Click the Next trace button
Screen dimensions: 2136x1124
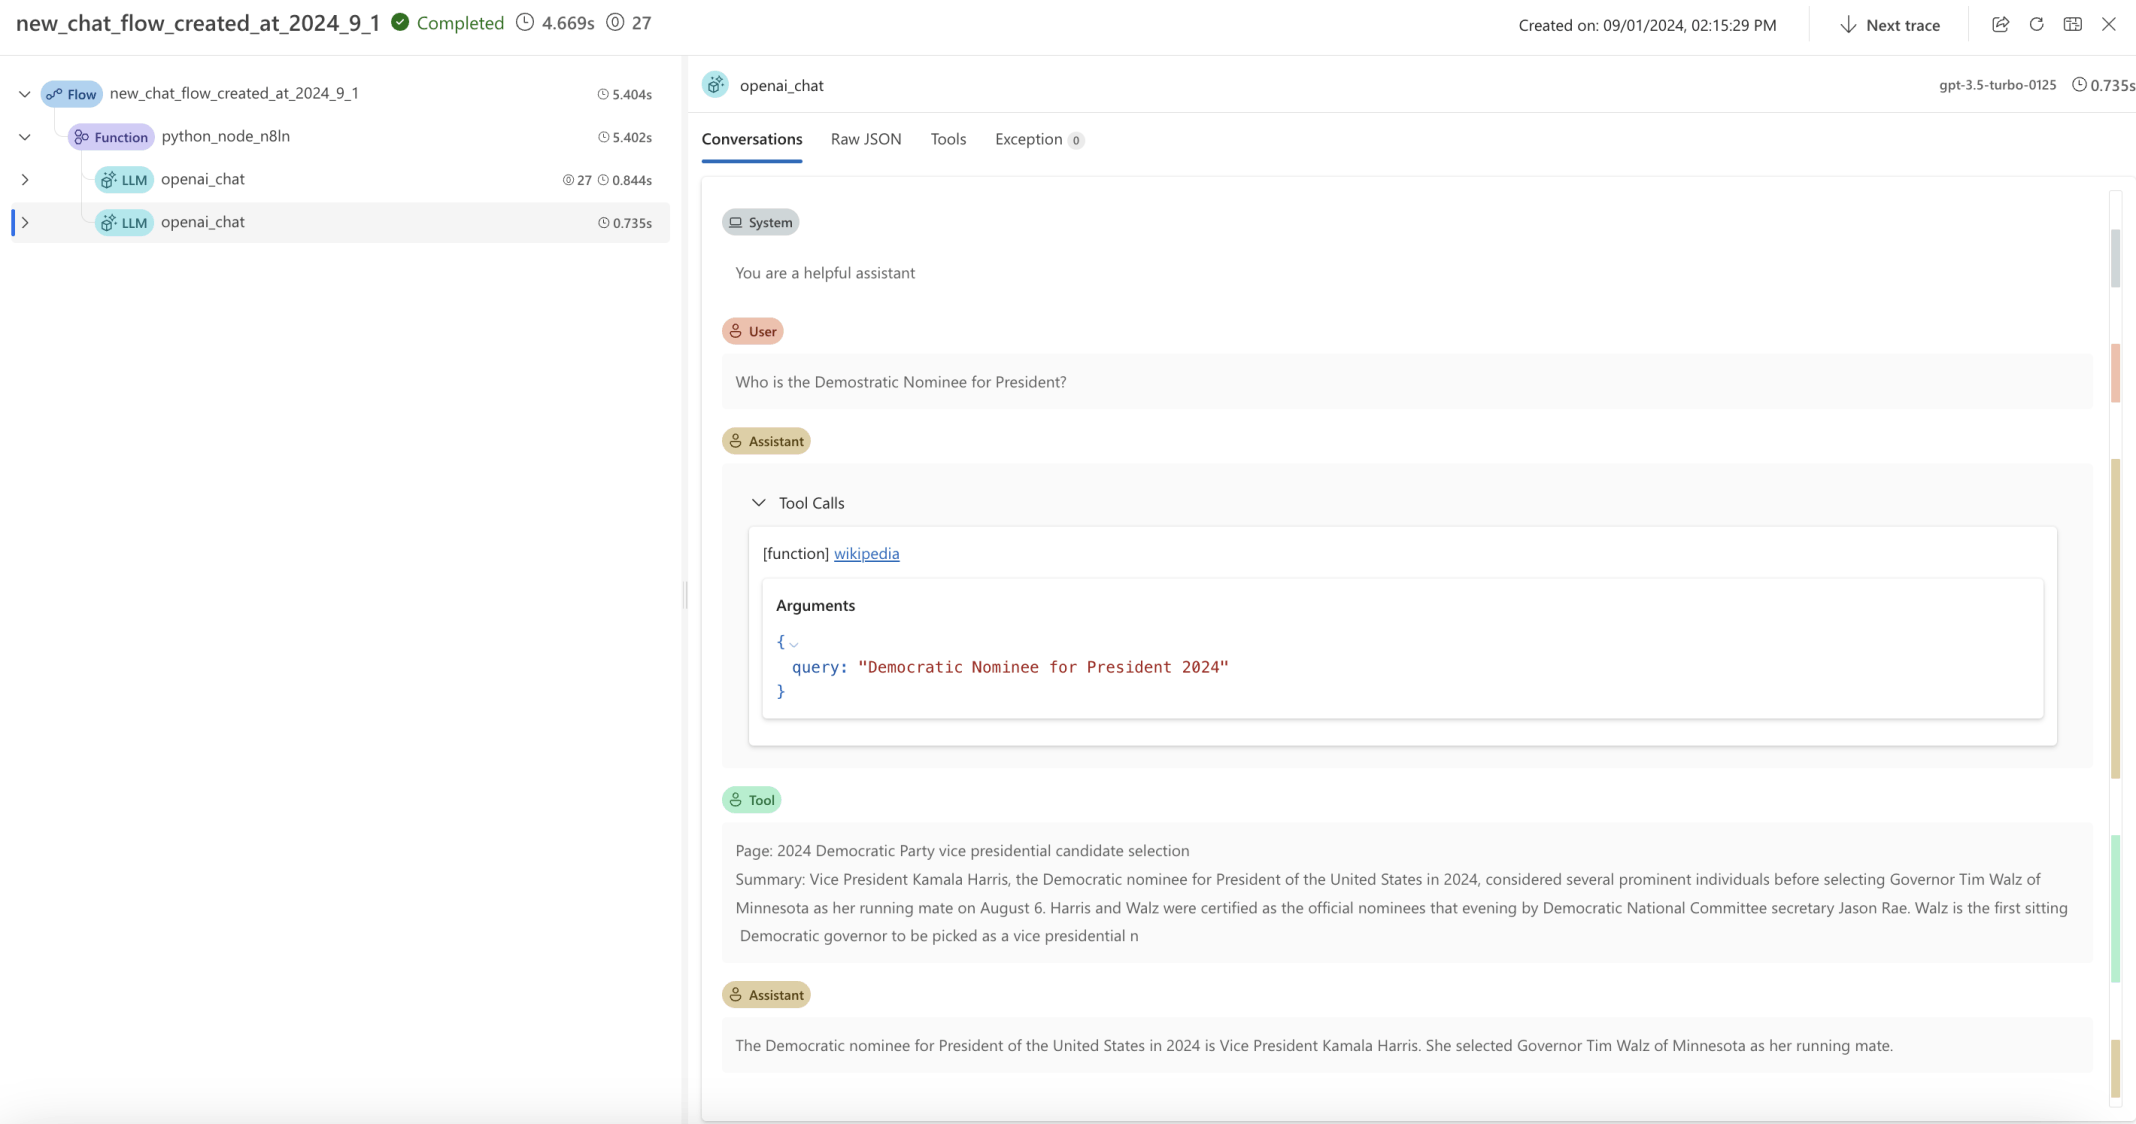[x=1889, y=25]
